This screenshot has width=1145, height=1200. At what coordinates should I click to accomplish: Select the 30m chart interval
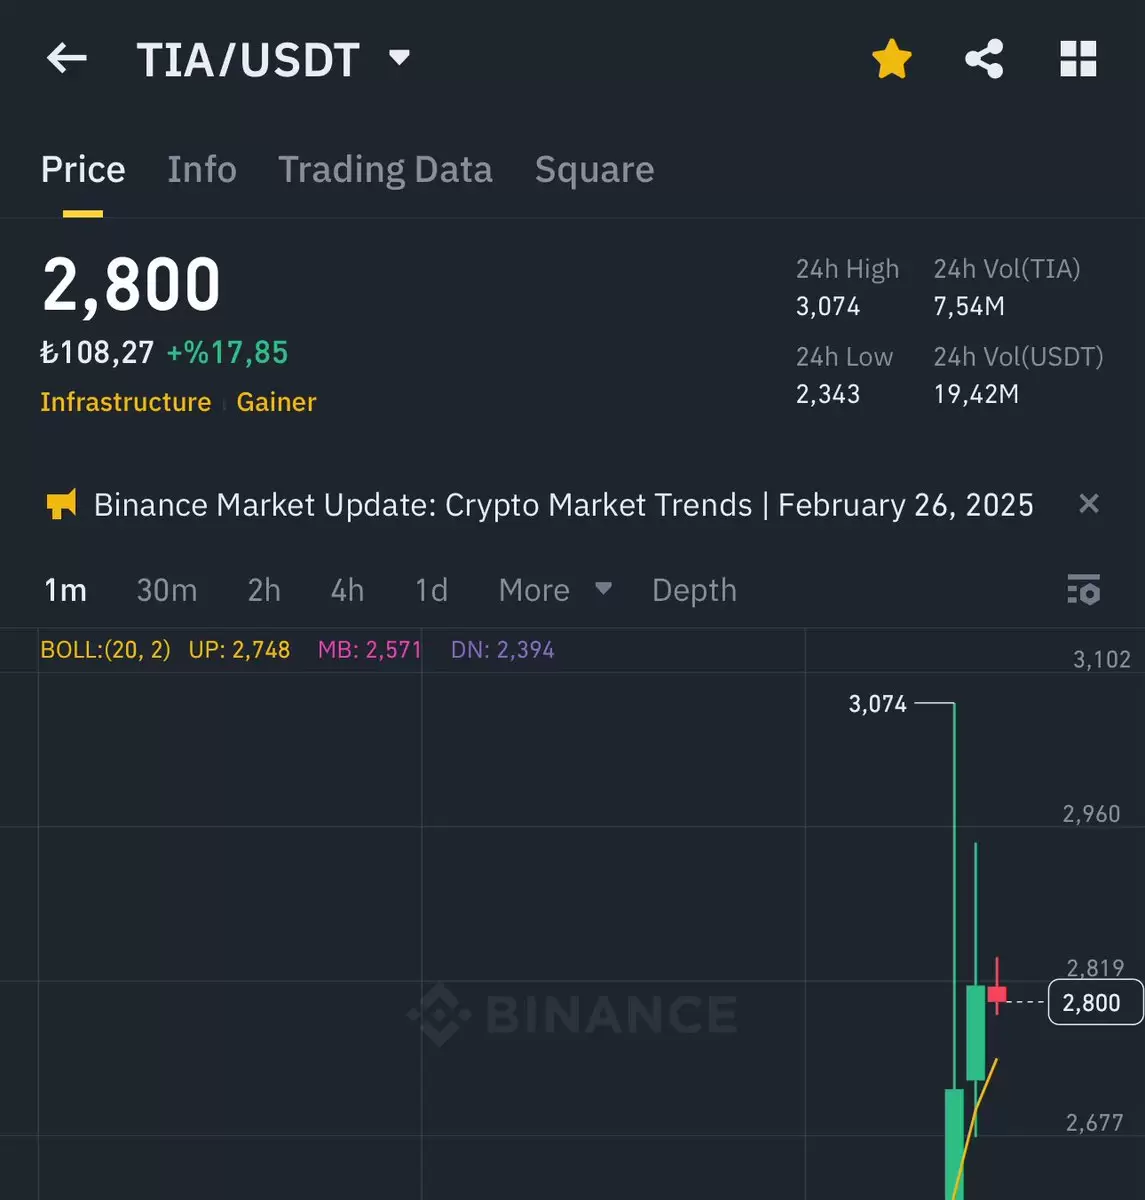point(167,590)
